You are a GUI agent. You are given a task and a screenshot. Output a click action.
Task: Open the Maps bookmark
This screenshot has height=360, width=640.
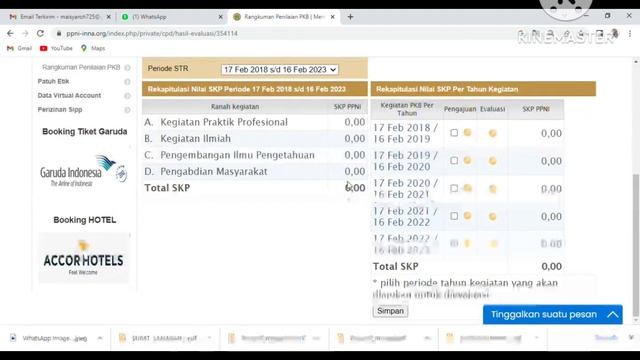pos(93,48)
